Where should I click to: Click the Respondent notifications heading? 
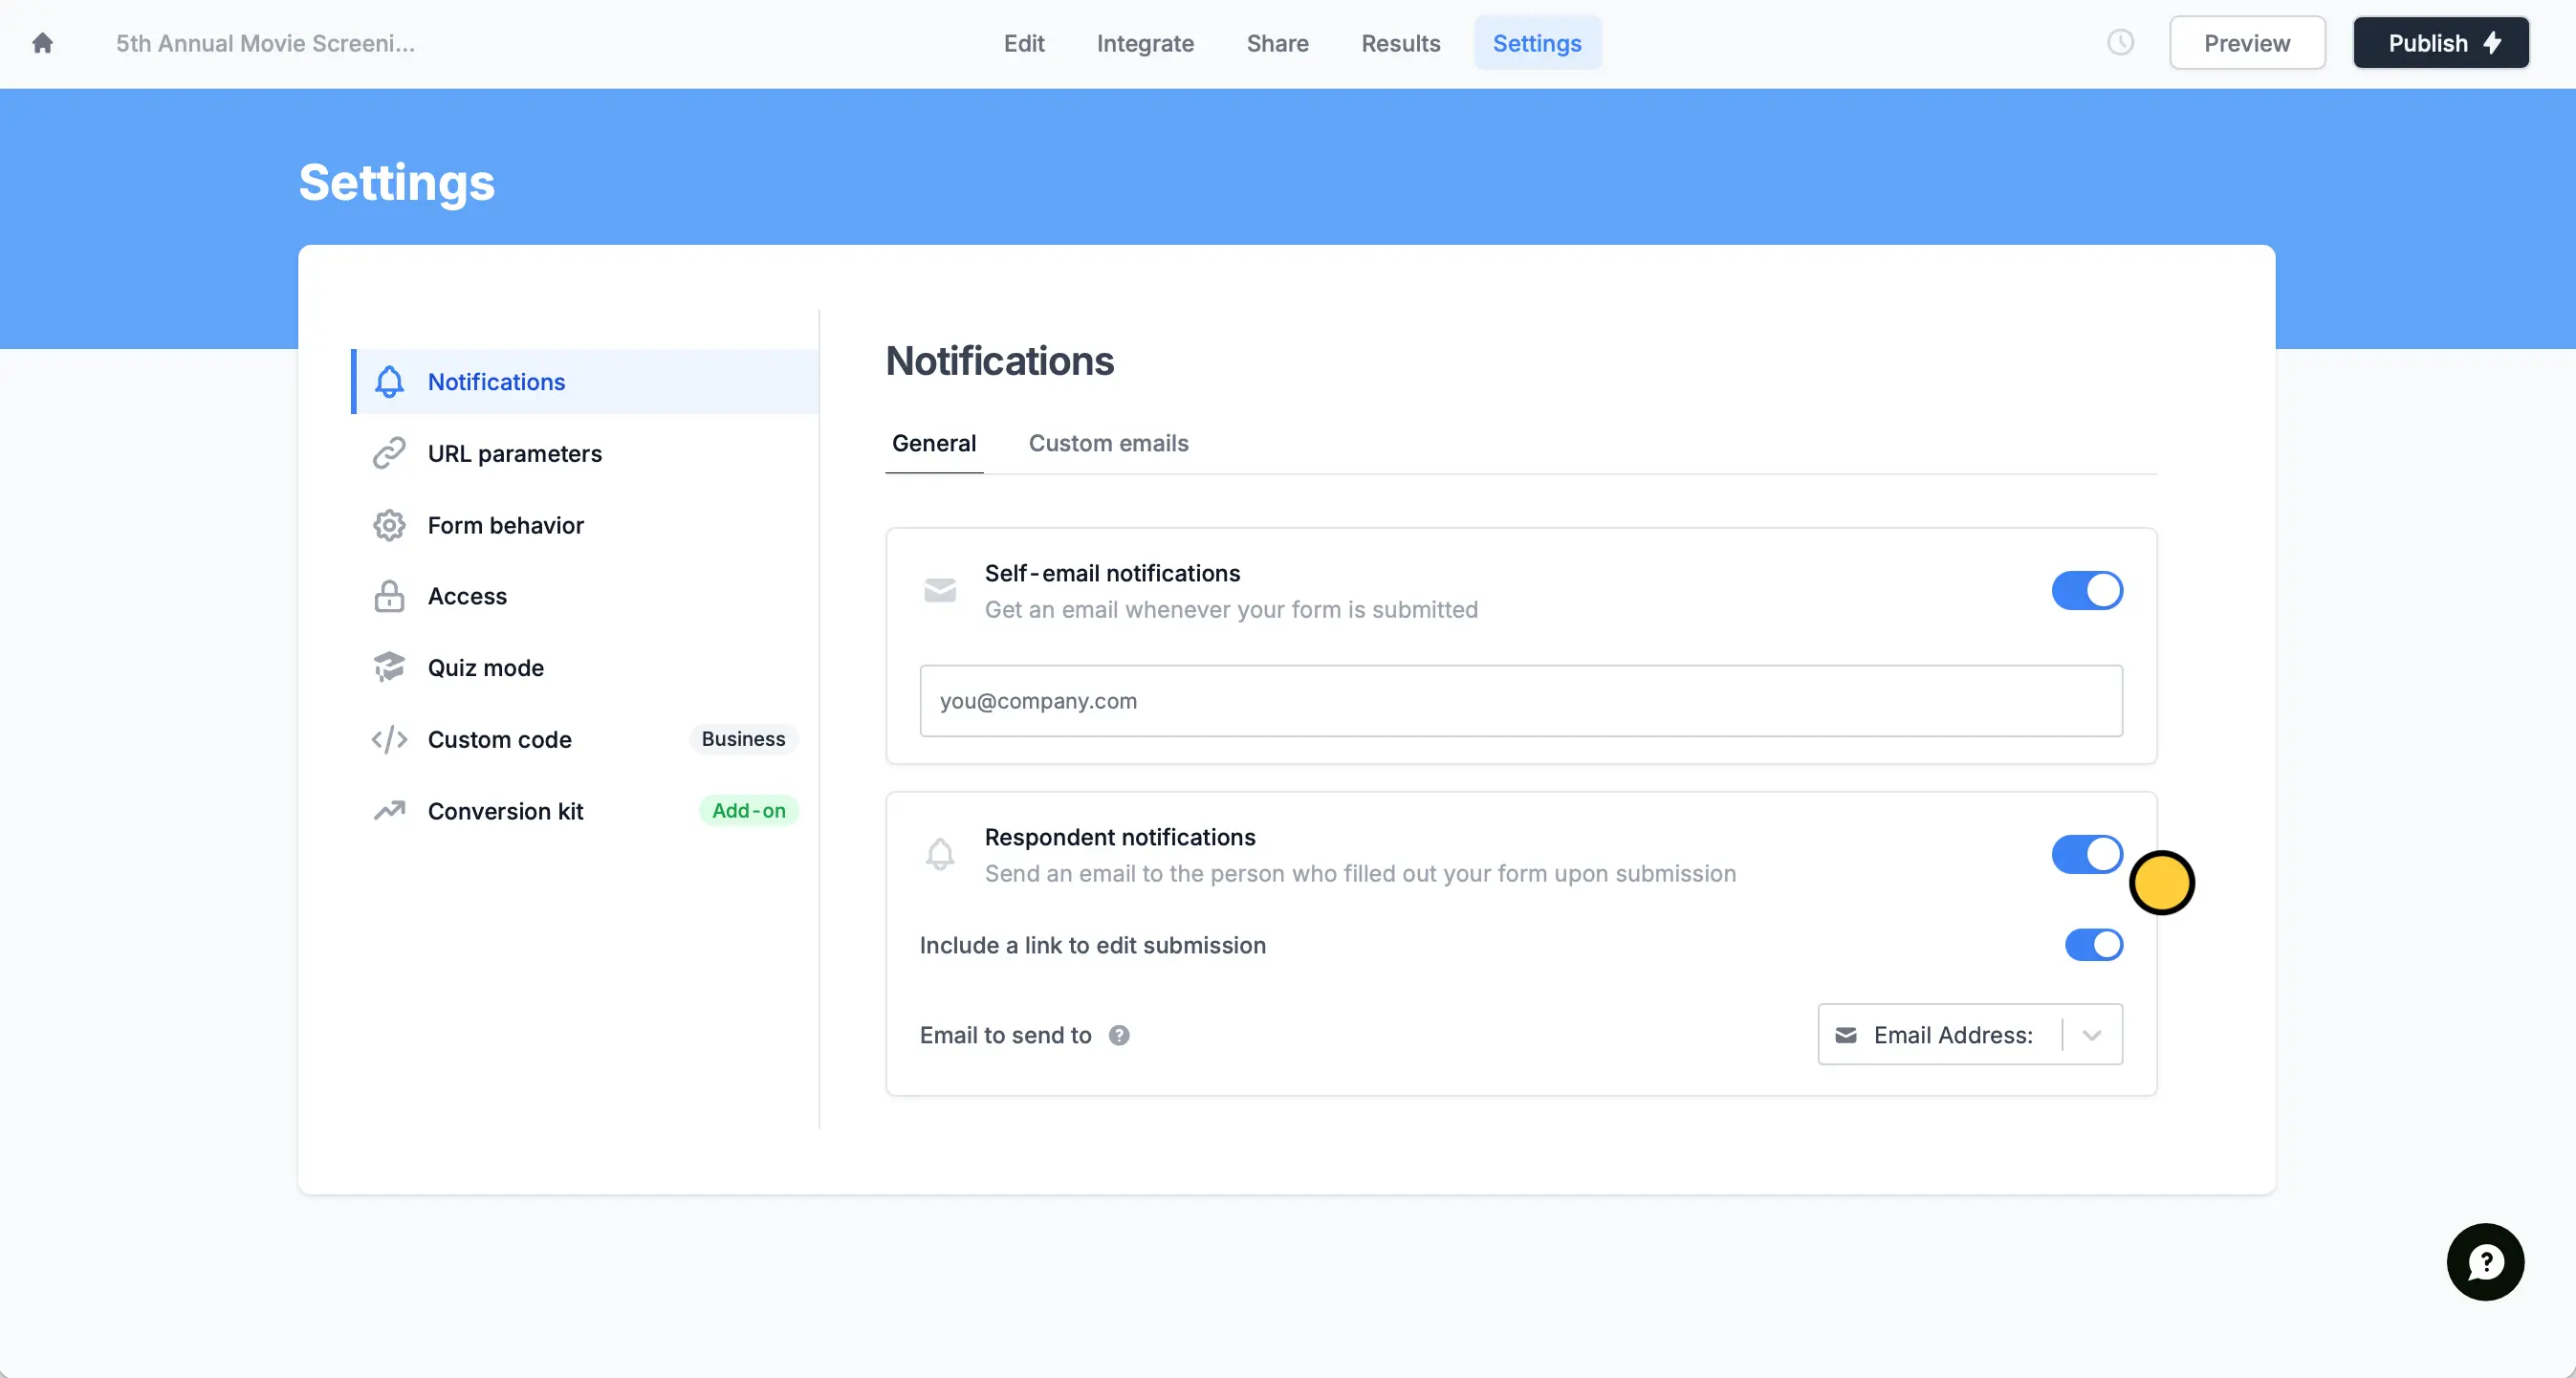(1120, 838)
